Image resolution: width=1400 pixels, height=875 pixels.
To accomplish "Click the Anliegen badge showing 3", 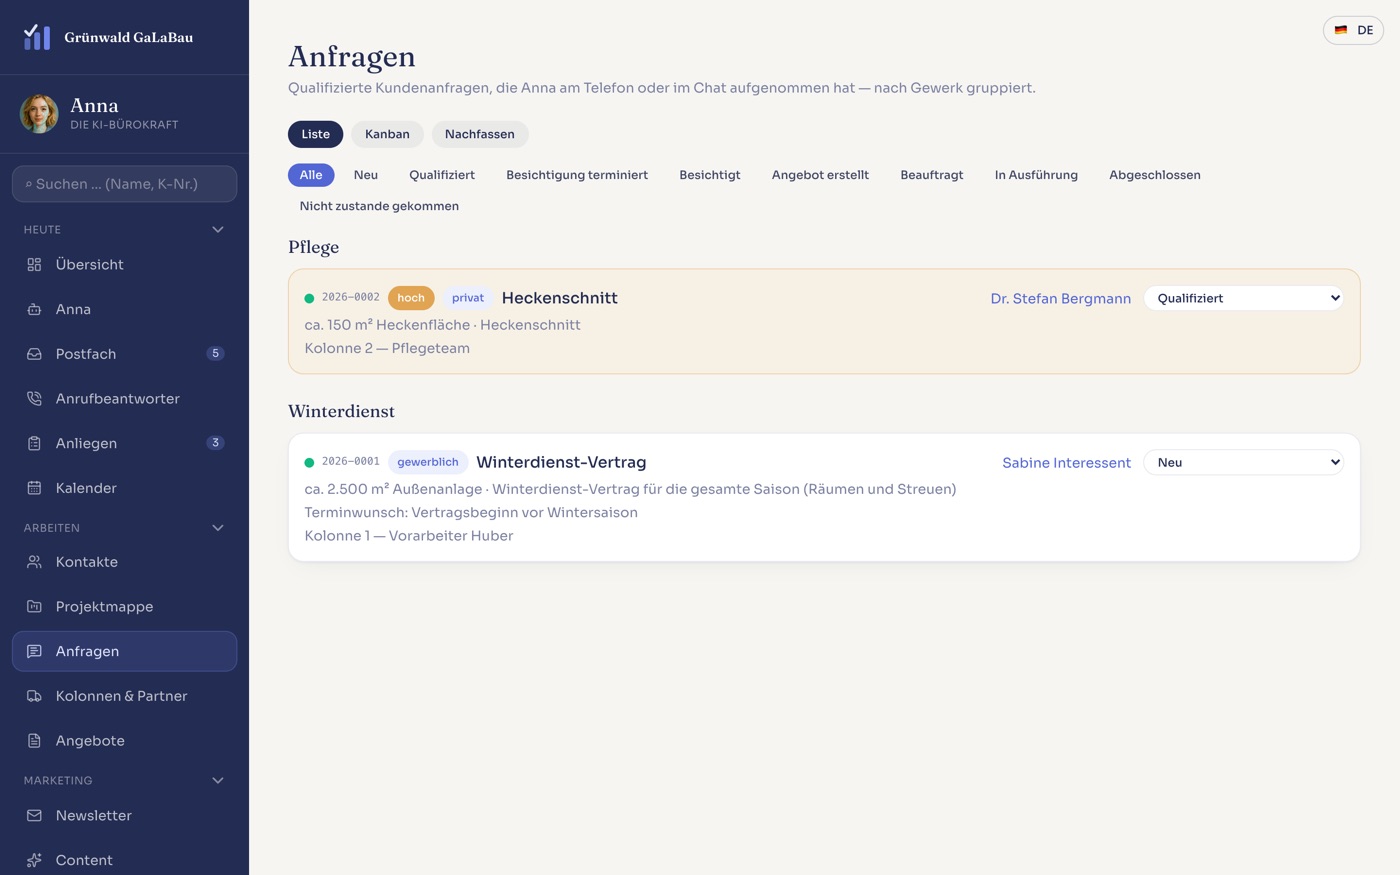I will 215,443.
